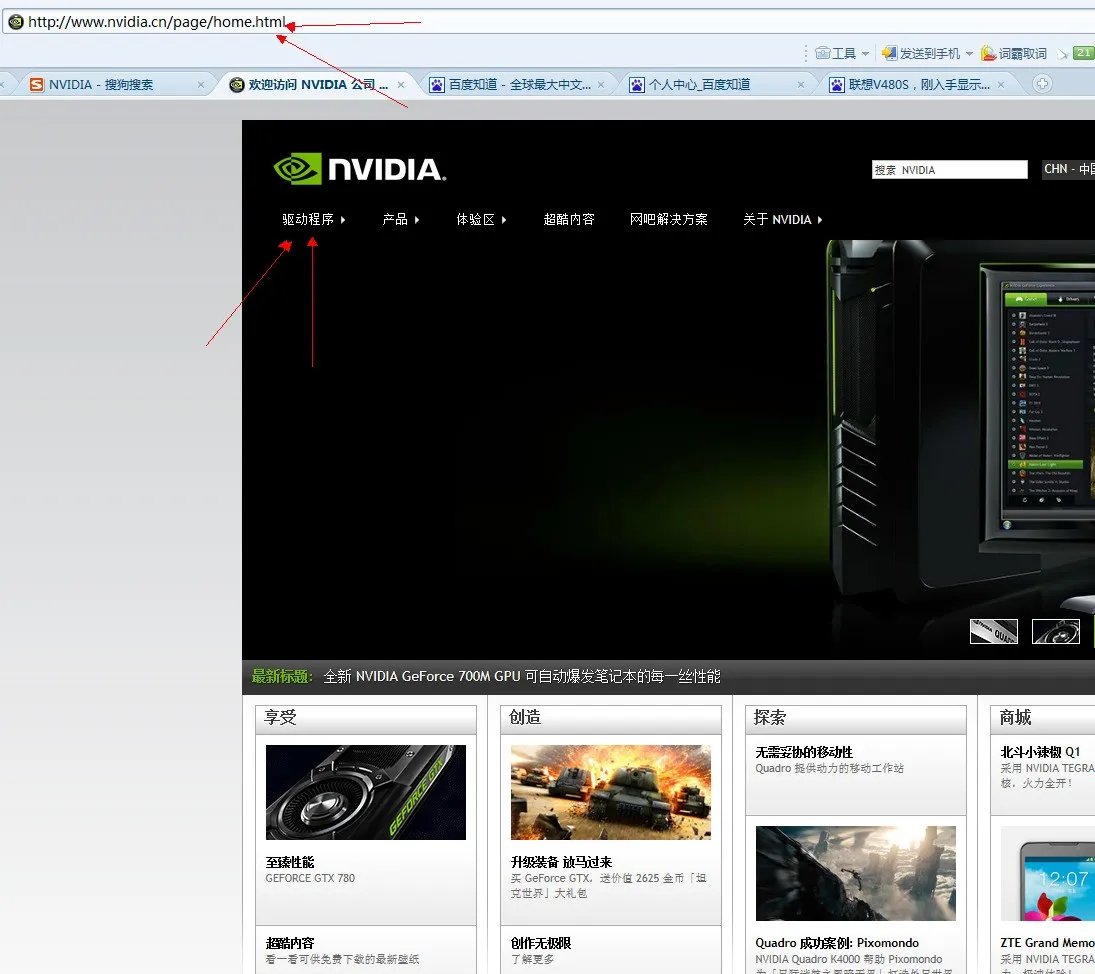Expand the 发送到手机 dropdown arrow
This screenshot has width=1095, height=974.
tap(969, 54)
